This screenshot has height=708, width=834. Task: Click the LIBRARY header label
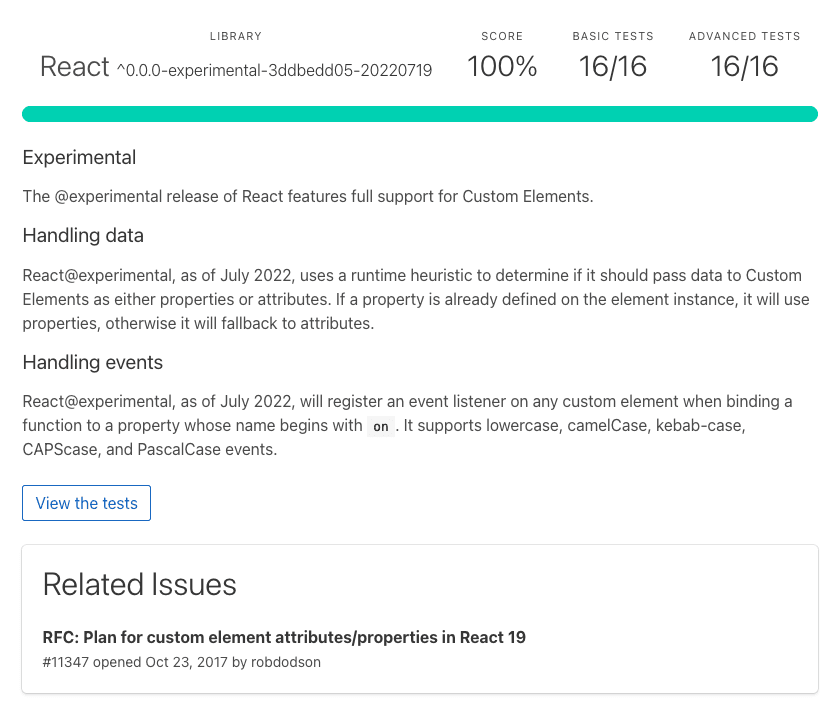236,36
